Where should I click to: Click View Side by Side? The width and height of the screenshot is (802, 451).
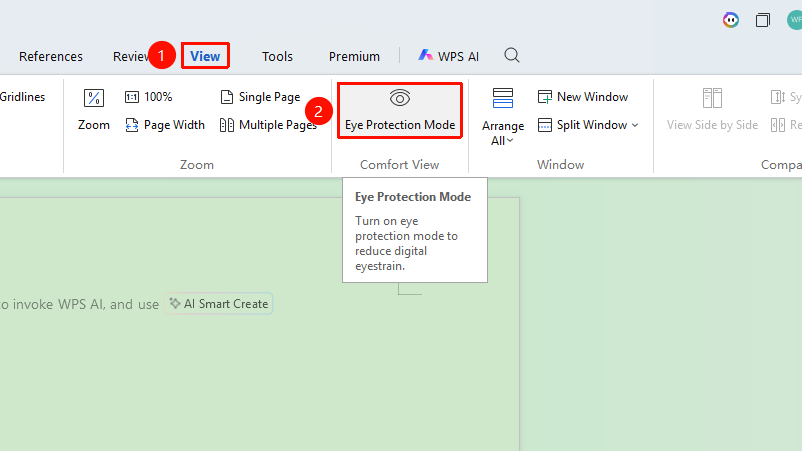point(712,110)
